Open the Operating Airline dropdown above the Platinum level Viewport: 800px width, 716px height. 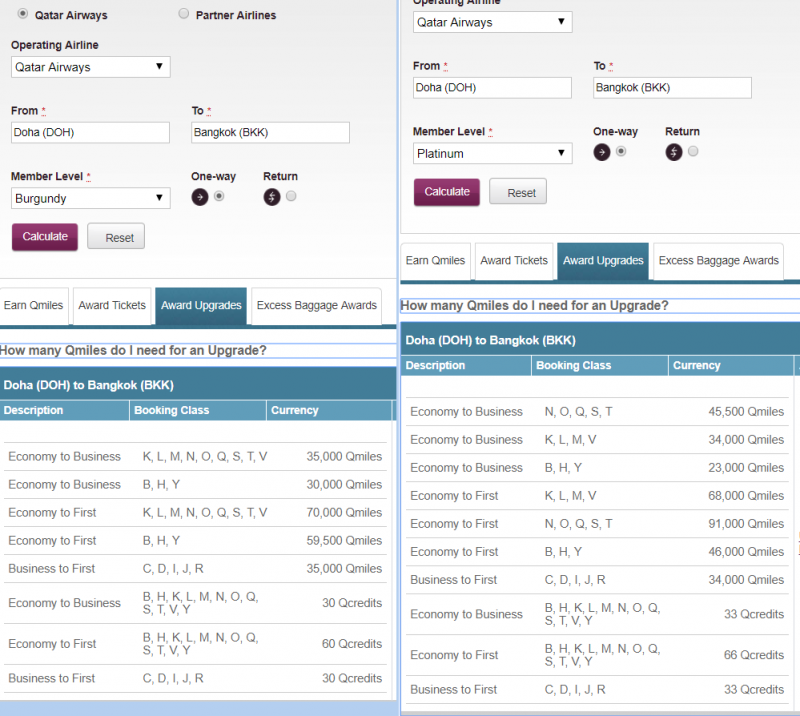(x=493, y=22)
